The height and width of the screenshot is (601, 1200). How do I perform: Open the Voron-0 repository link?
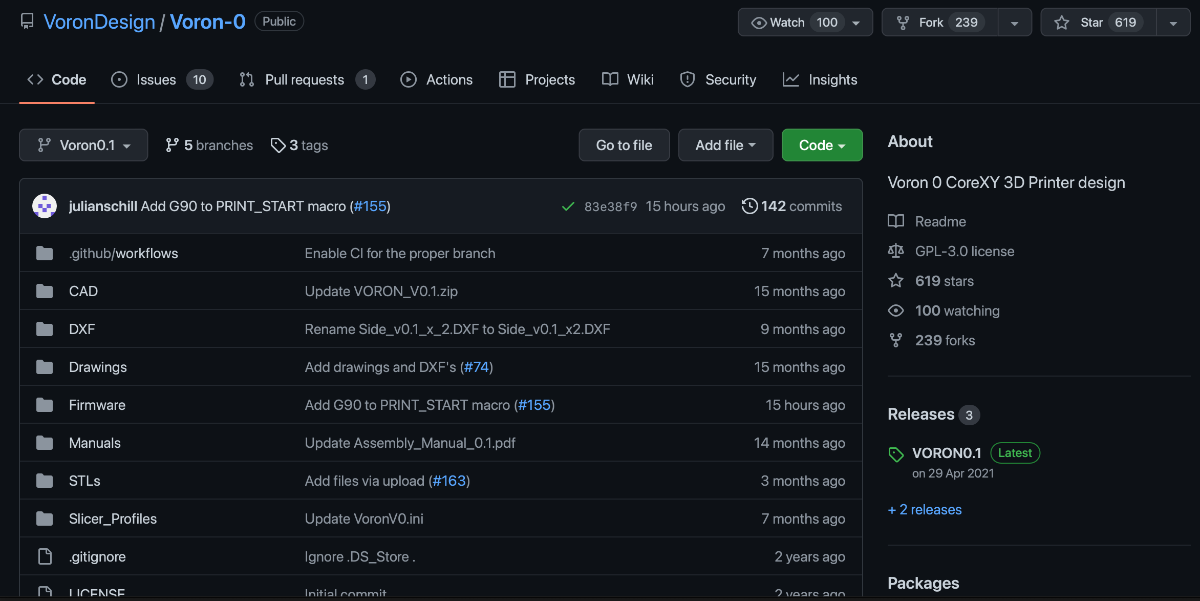[207, 21]
